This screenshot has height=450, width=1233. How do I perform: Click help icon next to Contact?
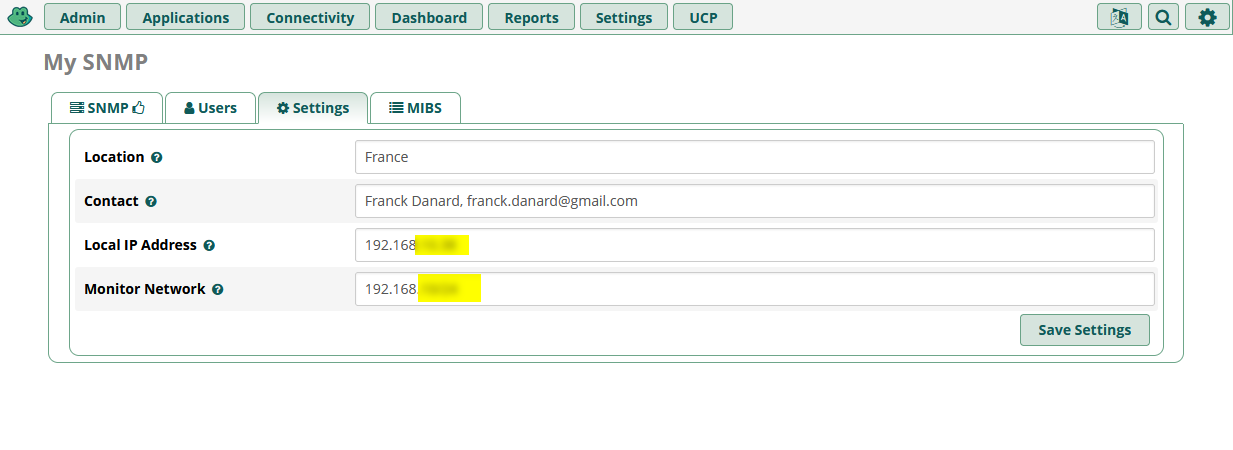click(x=151, y=202)
